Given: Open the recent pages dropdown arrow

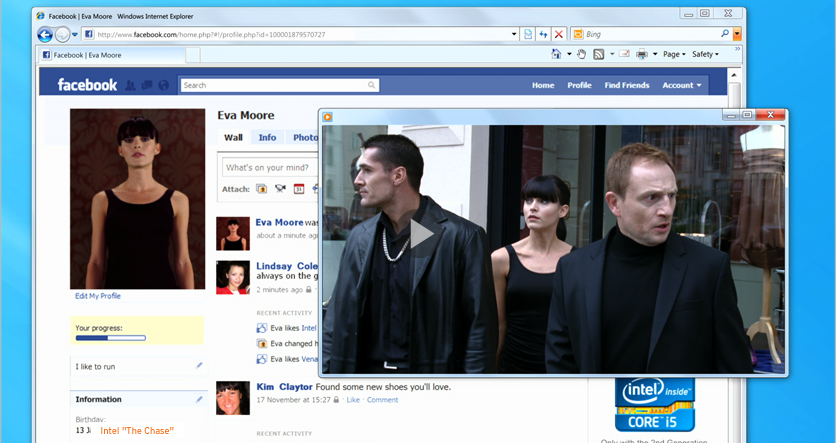Looking at the screenshot, I should [x=75, y=35].
